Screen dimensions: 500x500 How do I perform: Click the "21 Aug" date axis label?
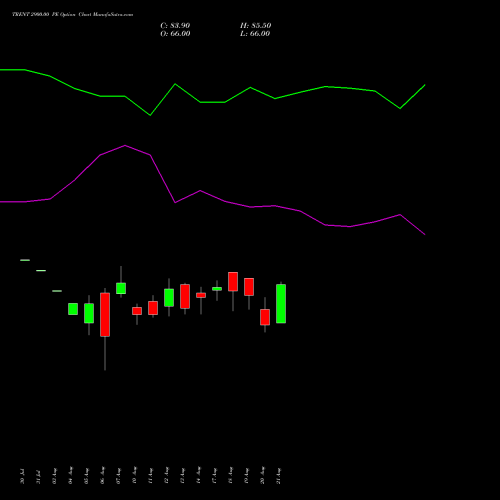pyautogui.click(x=278, y=476)
